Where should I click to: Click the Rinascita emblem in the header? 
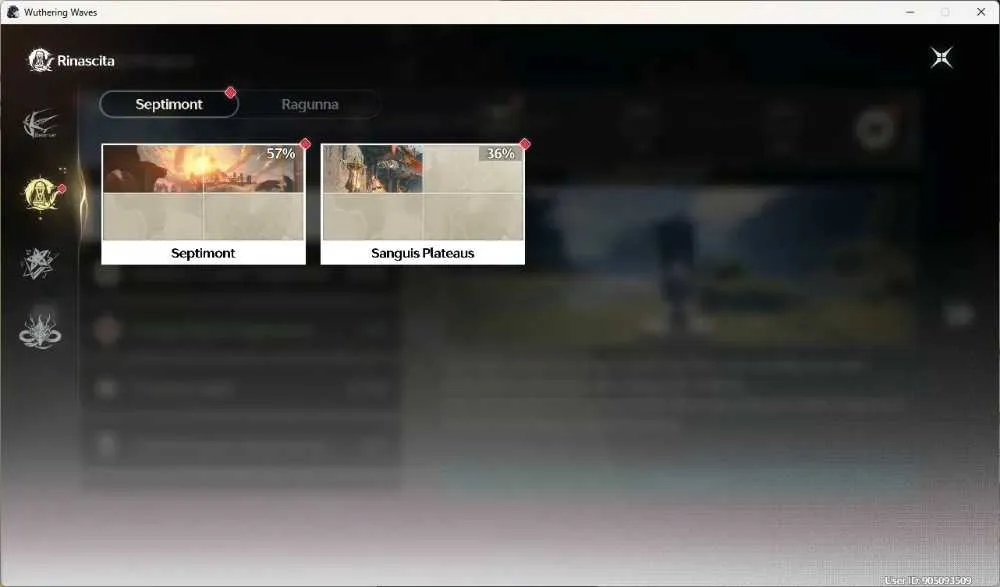40,61
